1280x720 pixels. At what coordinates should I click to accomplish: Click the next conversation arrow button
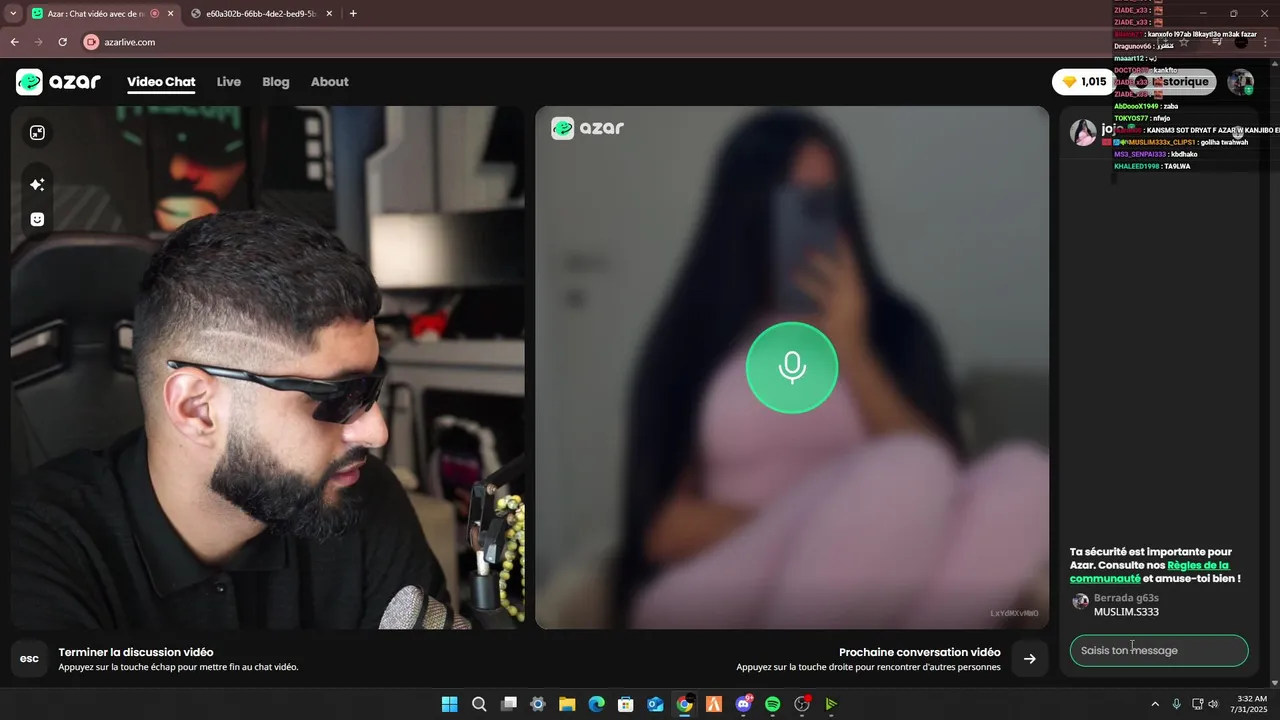(1029, 658)
